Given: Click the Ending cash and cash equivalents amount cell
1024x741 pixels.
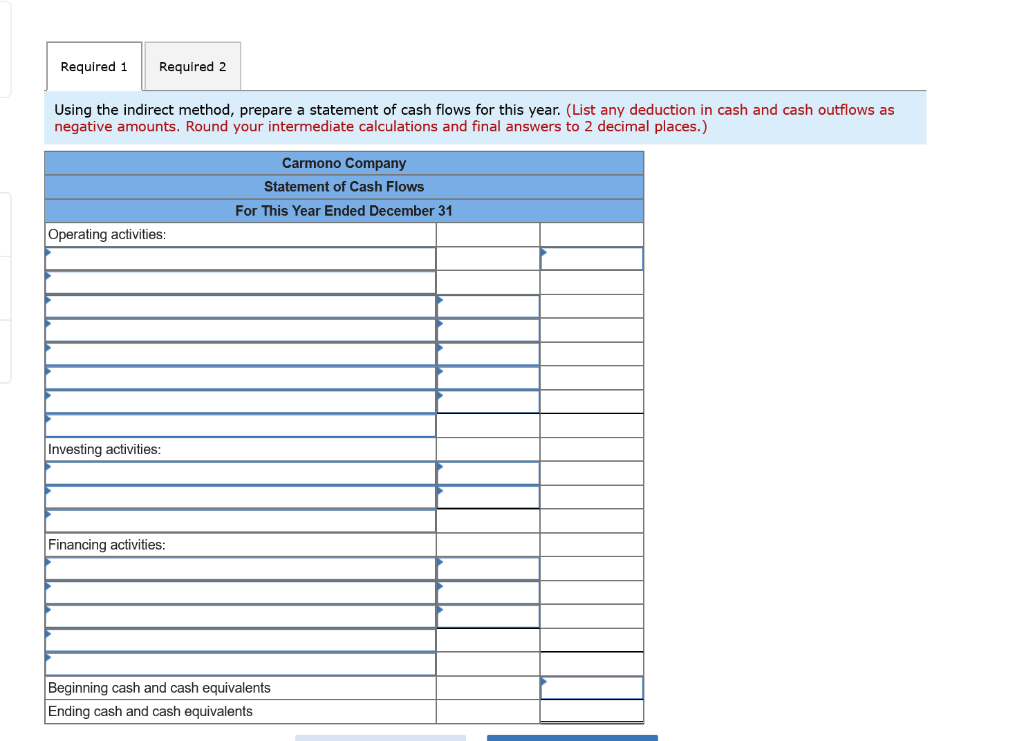Looking at the screenshot, I should click(591, 711).
